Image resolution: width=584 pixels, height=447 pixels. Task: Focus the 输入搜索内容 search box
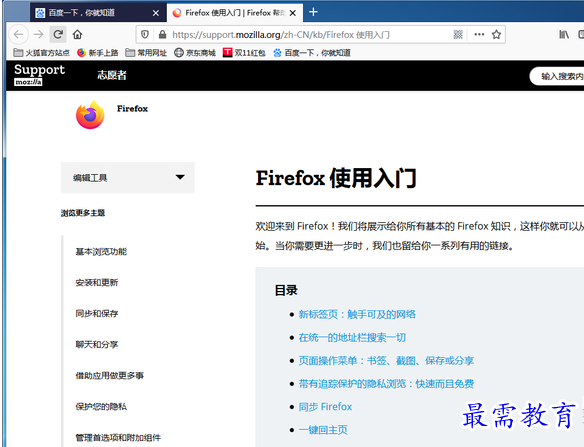(x=557, y=76)
